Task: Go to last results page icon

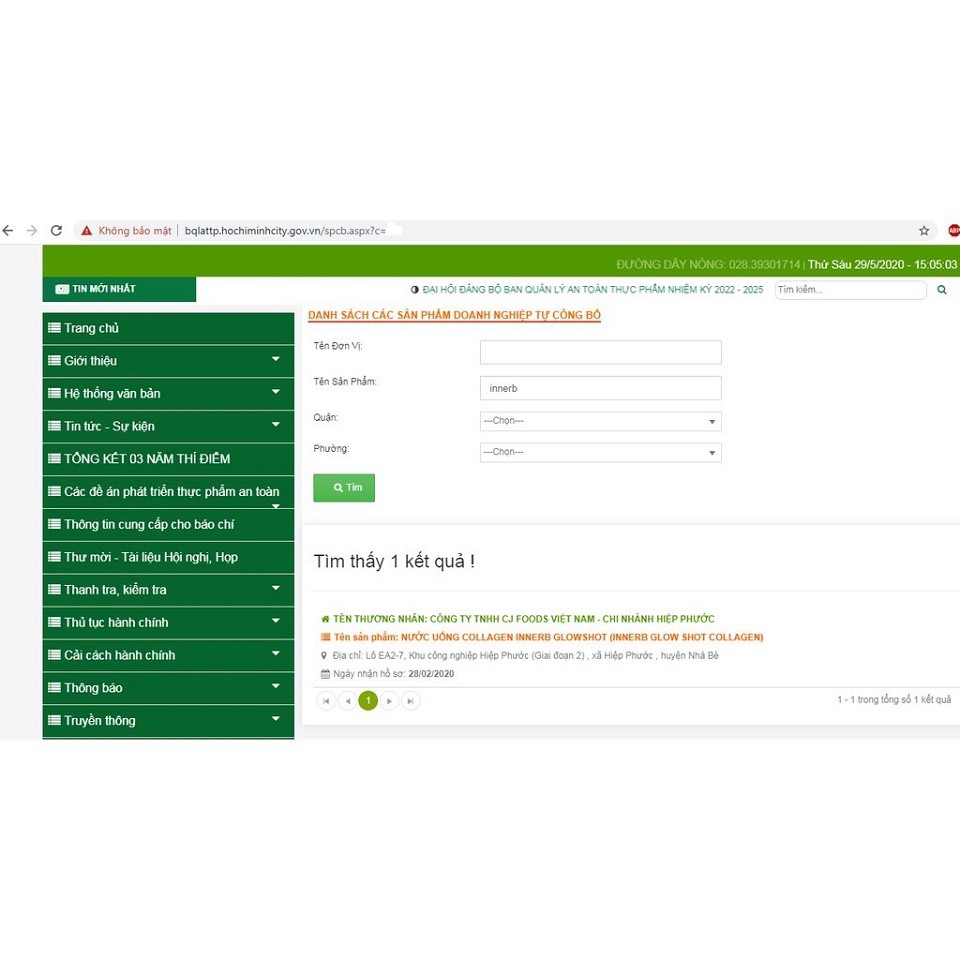Action: click(x=410, y=701)
